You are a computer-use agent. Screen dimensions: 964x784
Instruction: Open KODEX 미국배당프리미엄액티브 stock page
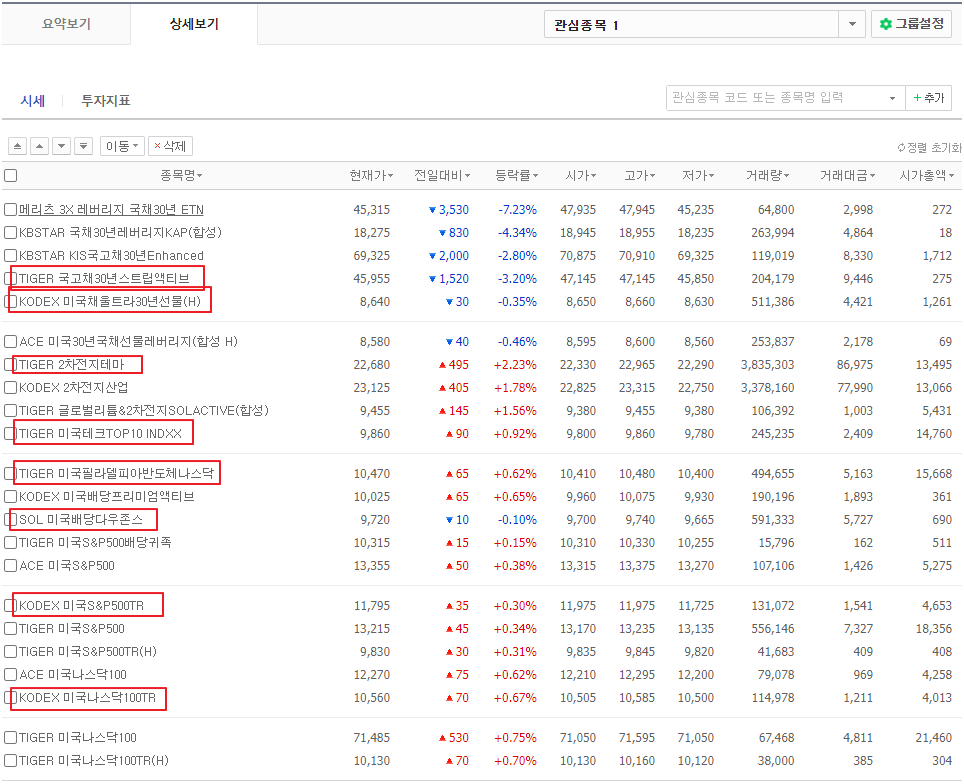[x=106, y=497]
